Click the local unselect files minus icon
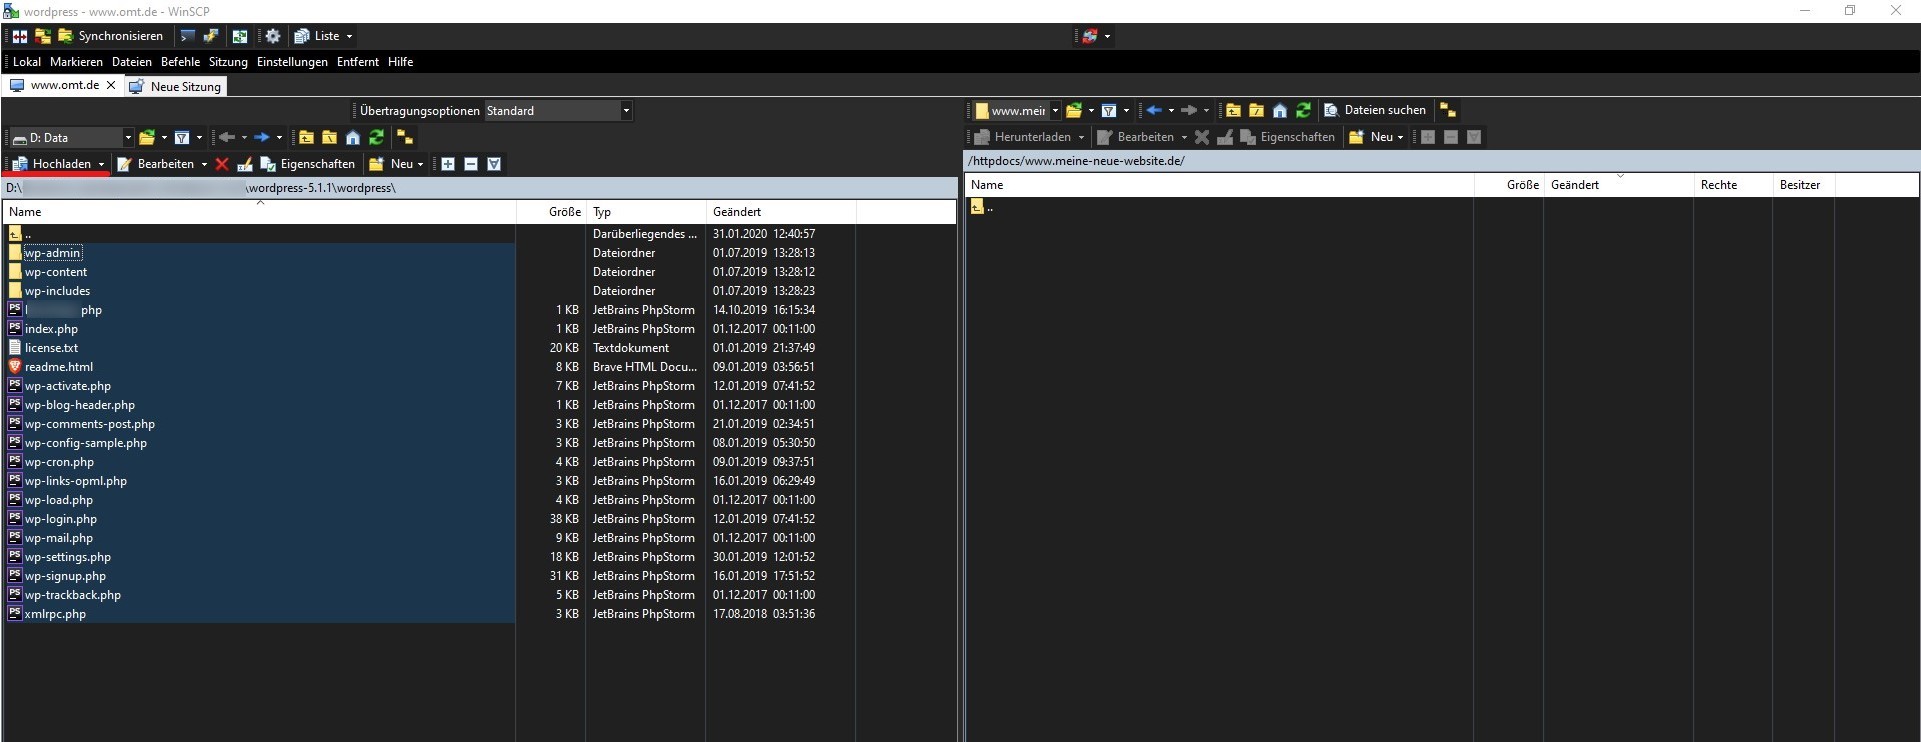 click(x=471, y=164)
